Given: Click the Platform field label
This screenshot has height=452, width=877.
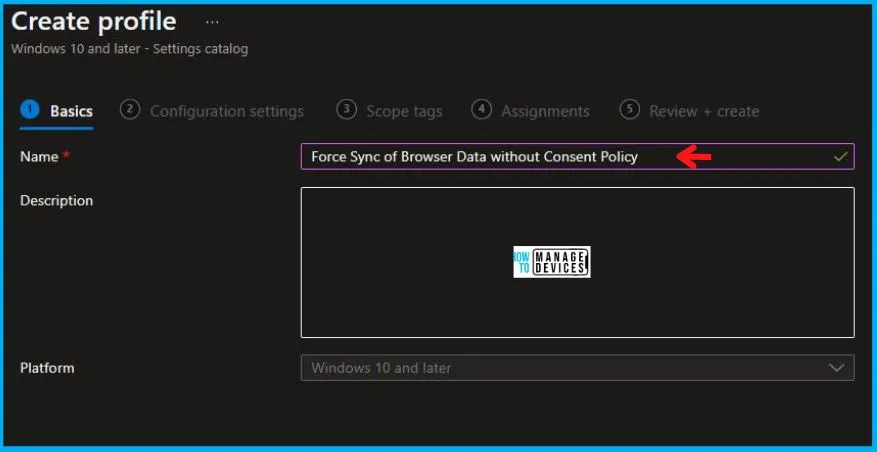Looking at the screenshot, I should pyautogui.click(x=47, y=368).
